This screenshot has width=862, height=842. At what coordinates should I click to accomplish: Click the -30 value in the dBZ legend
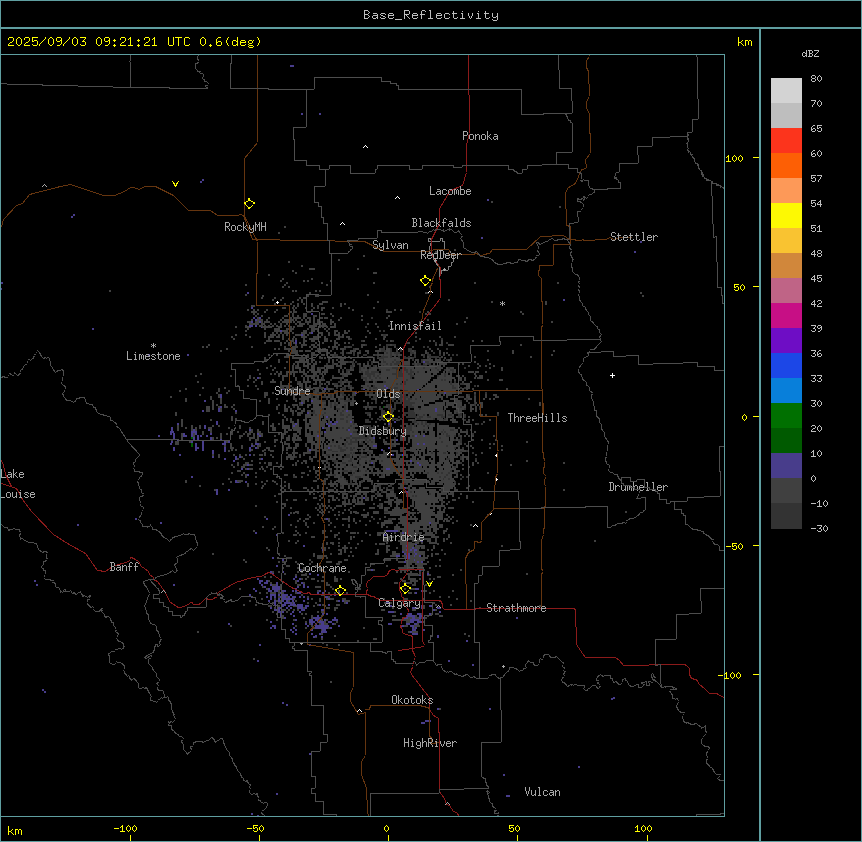tap(819, 528)
